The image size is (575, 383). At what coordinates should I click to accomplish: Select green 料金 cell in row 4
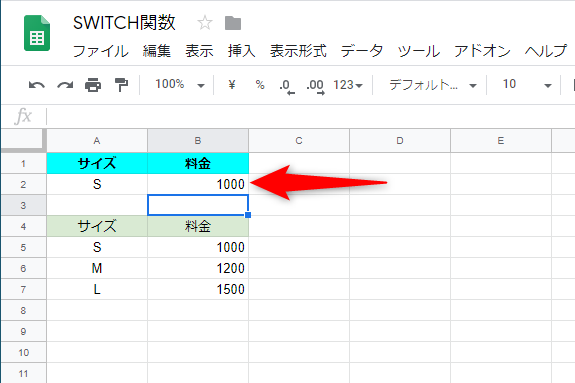198,226
